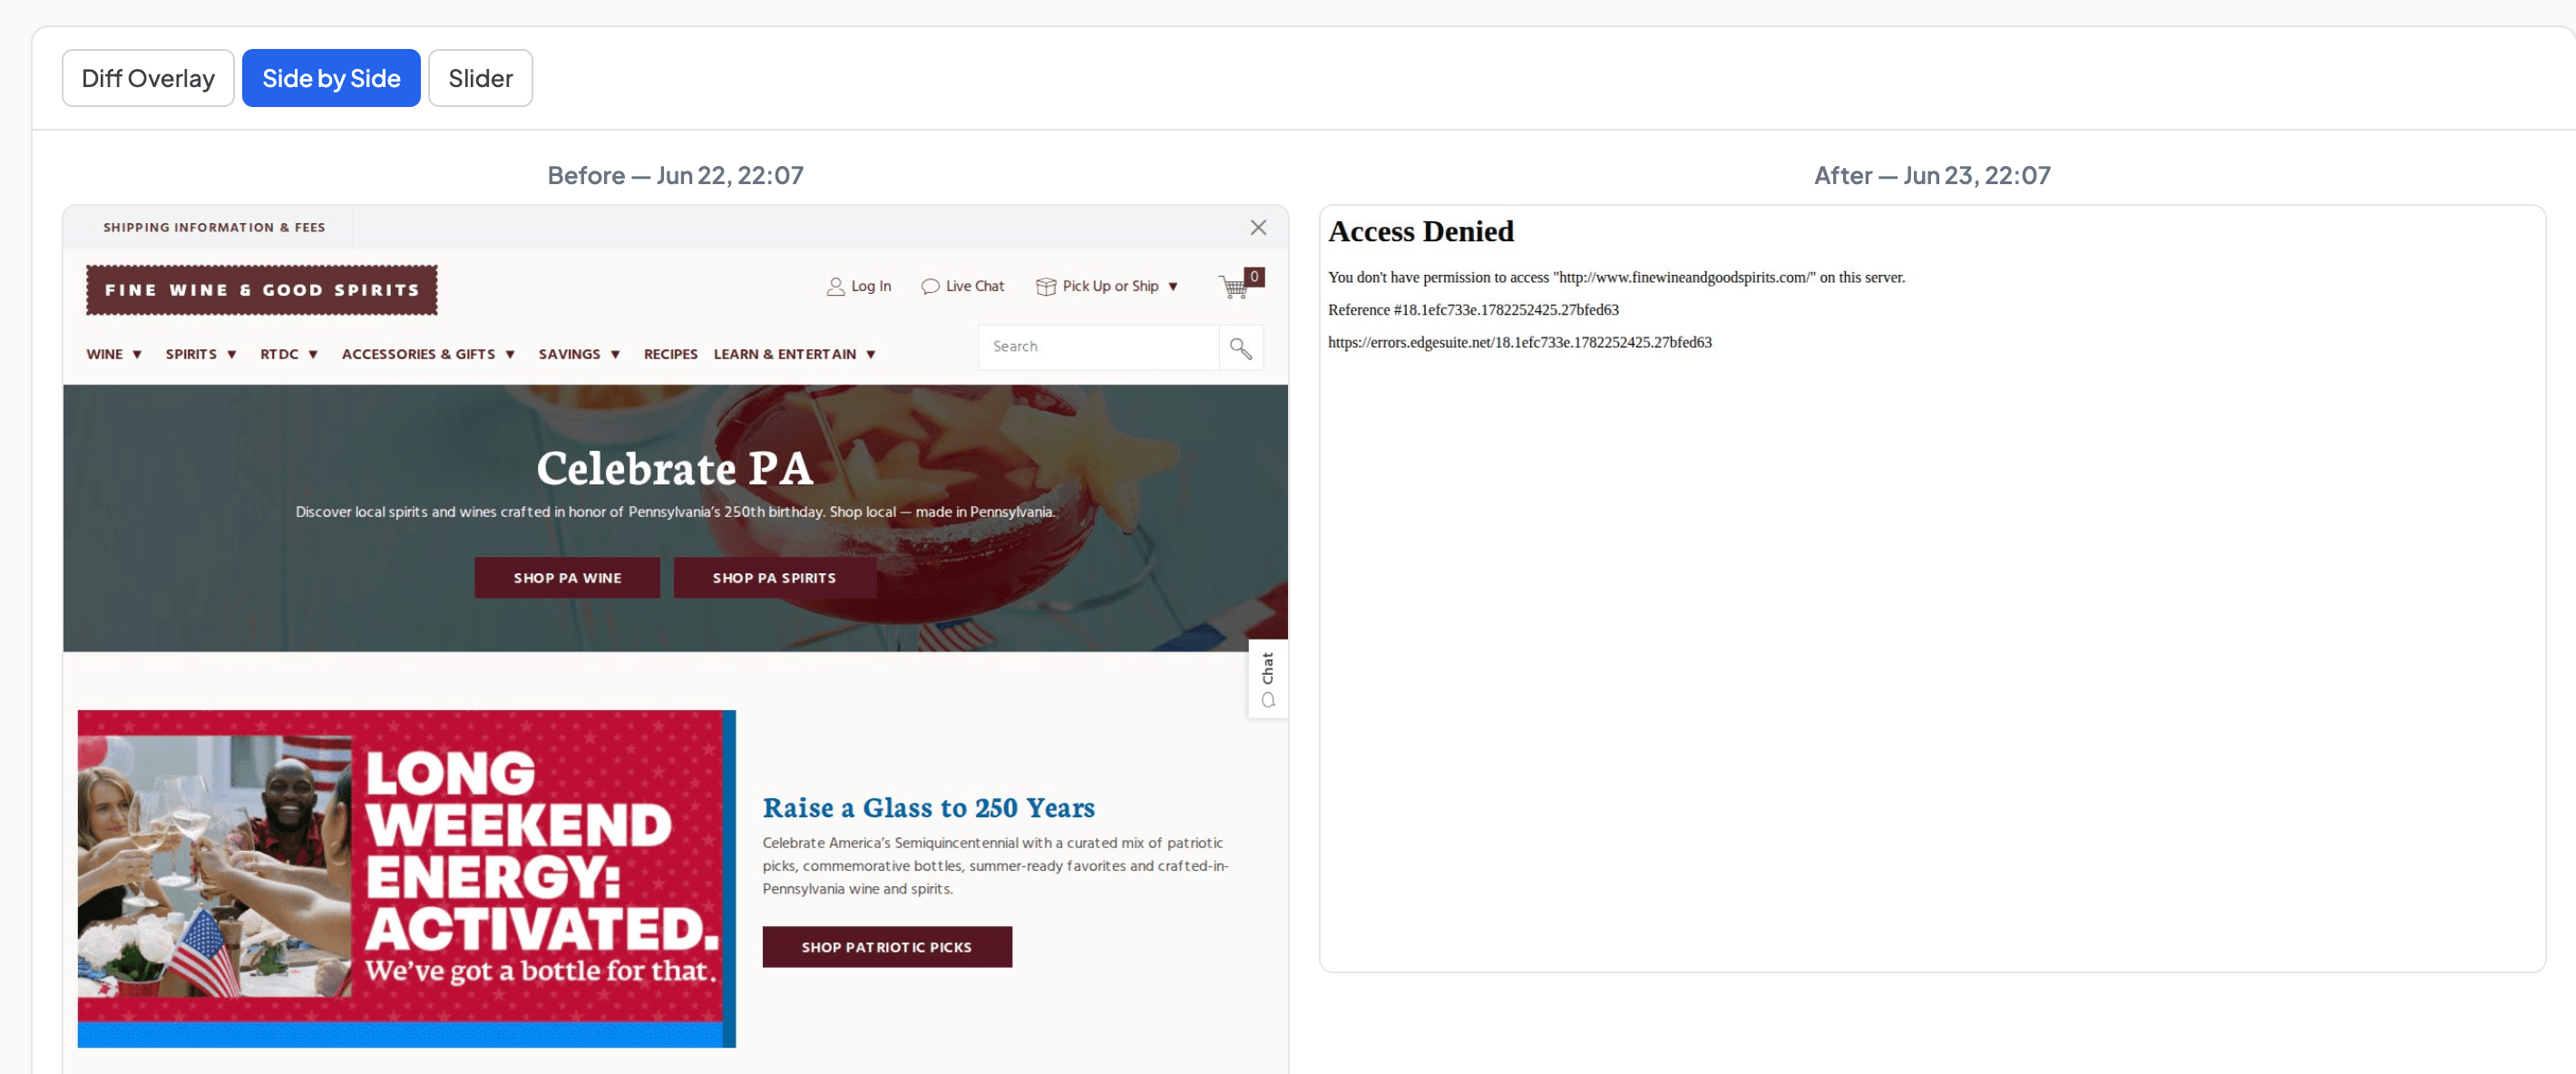This screenshot has height=1074, width=2576.
Task: Expand the Pick Up or Ship dropdown arrow
Action: [x=1173, y=287]
